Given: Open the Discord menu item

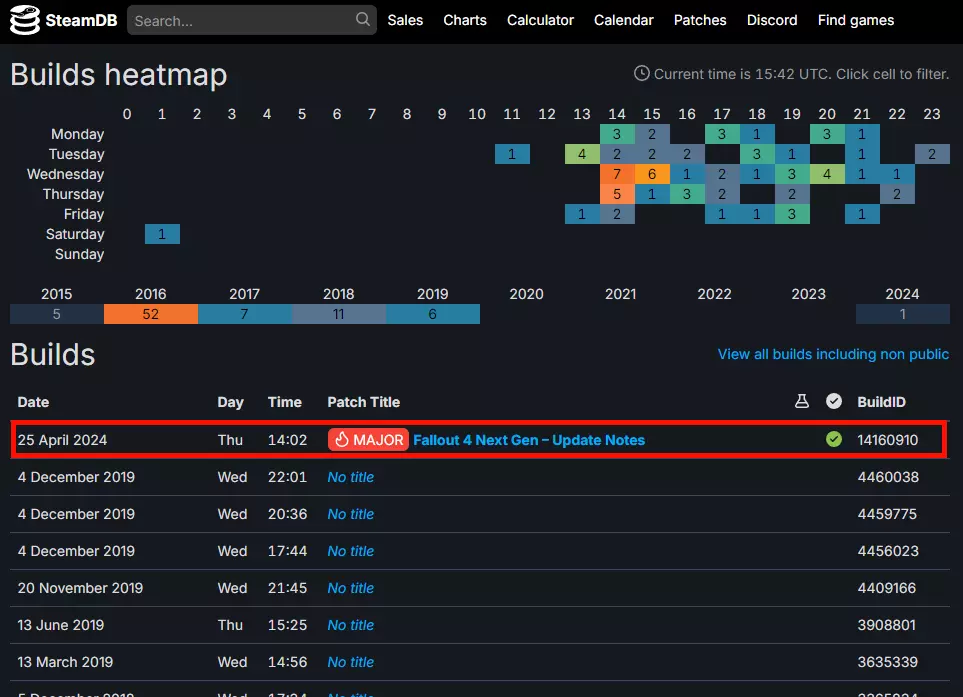Looking at the screenshot, I should 772,20.
